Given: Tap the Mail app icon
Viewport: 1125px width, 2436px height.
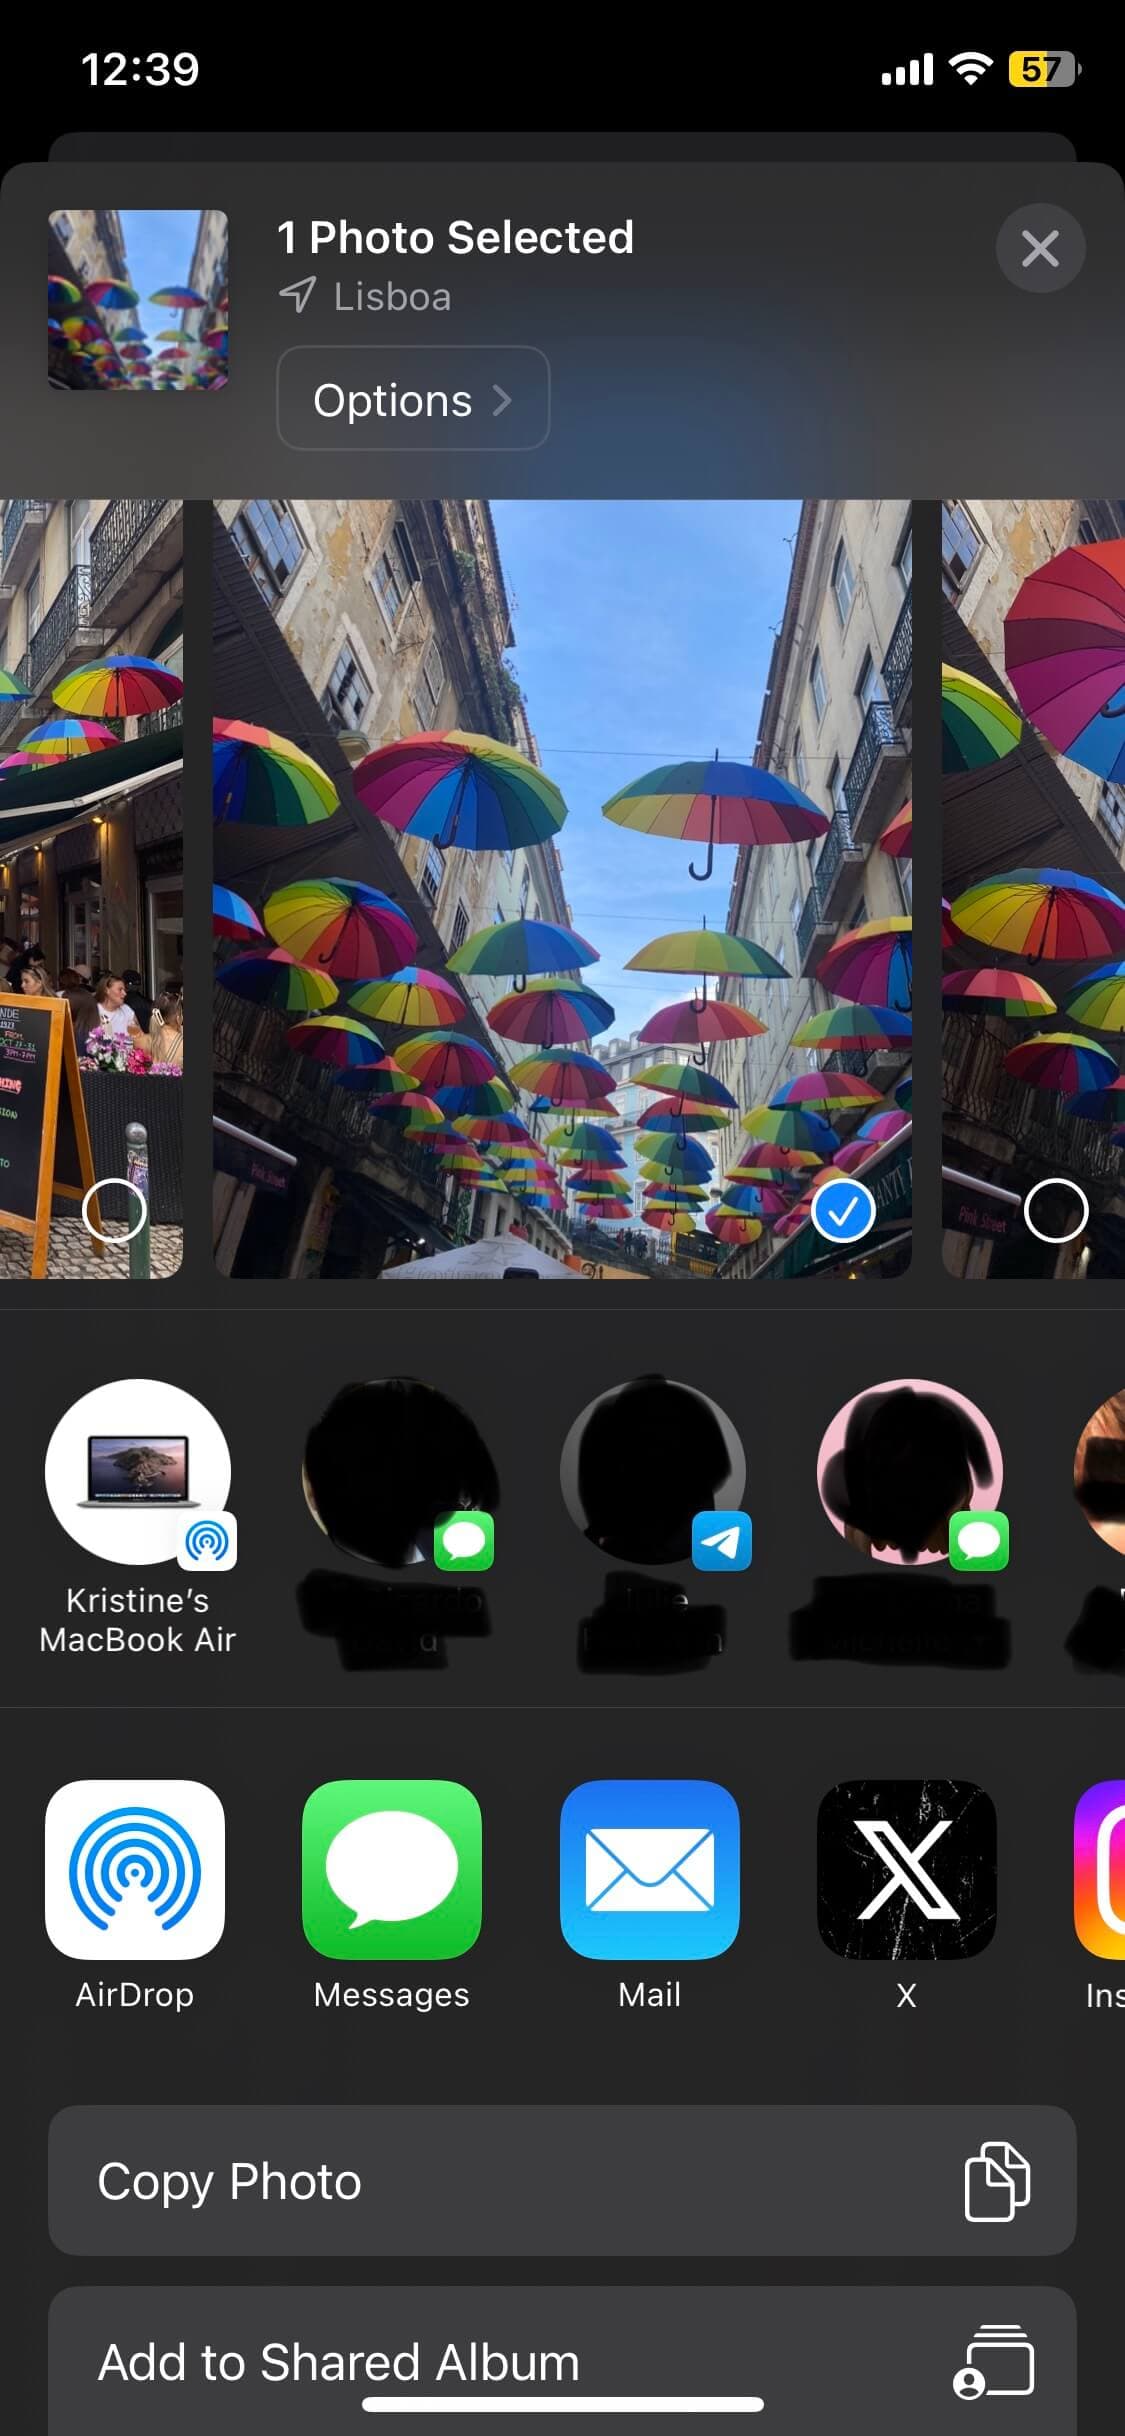Looking at the screenshot, I should [x=649, y=1868].
